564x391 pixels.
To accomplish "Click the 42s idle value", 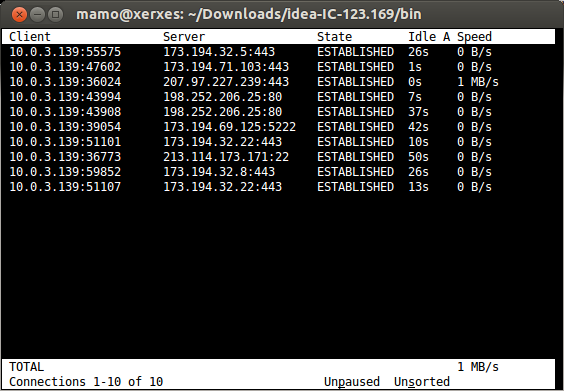I will 418,127.
